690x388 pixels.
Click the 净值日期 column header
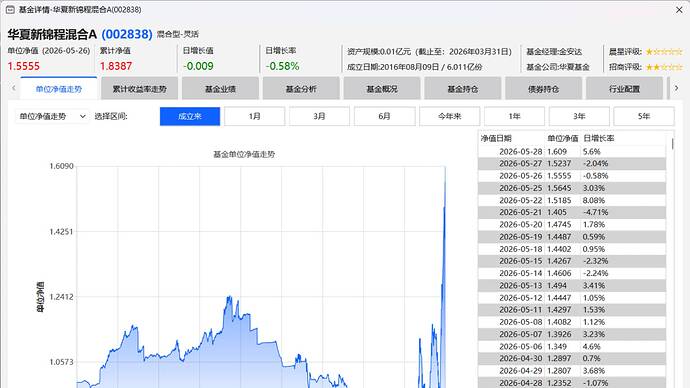pyautogui.click(x=496, y=138)
